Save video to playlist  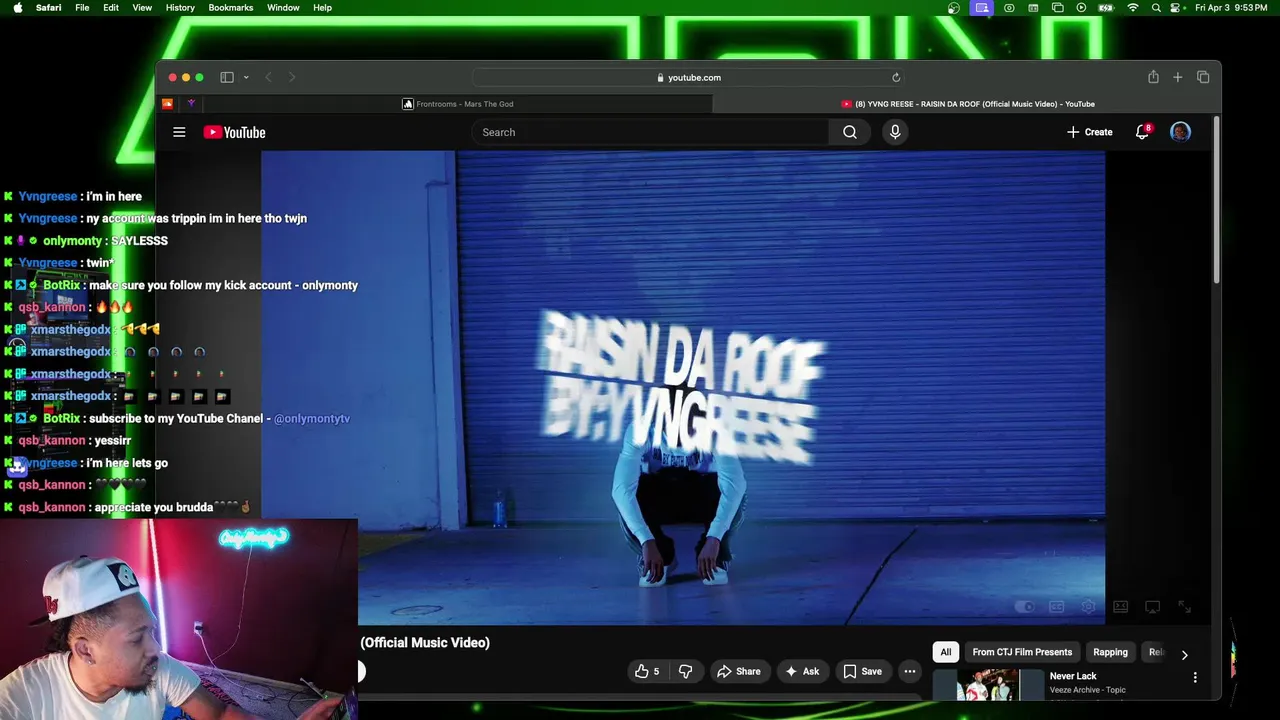(862, 671)
